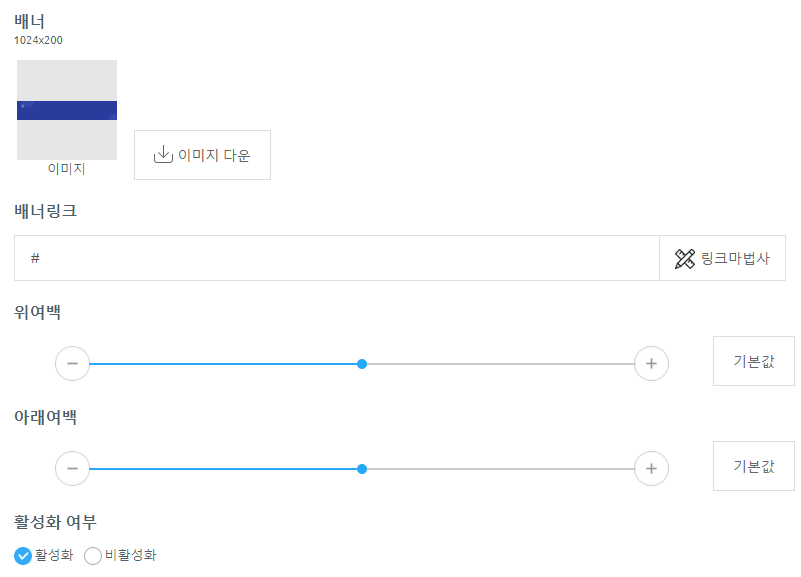The width and height of the screenshot is (801, 577).
Task: Click the 링크마법사 text button
Action: point(722,258)
